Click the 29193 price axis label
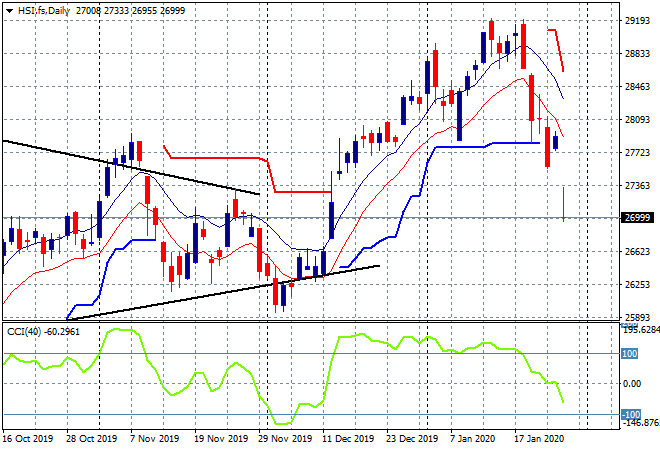660x450 pixels. [x=637, y=21]
